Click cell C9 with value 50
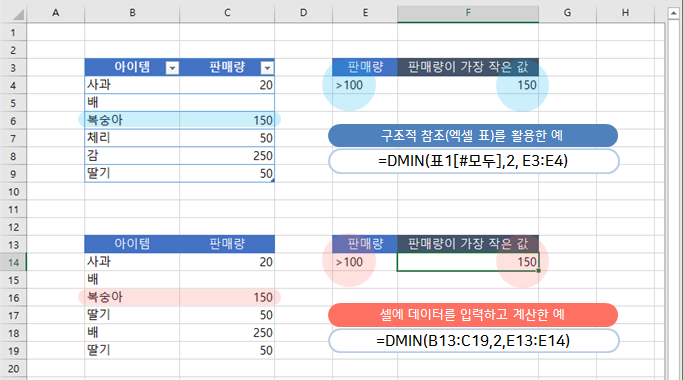 pos(227,173)
